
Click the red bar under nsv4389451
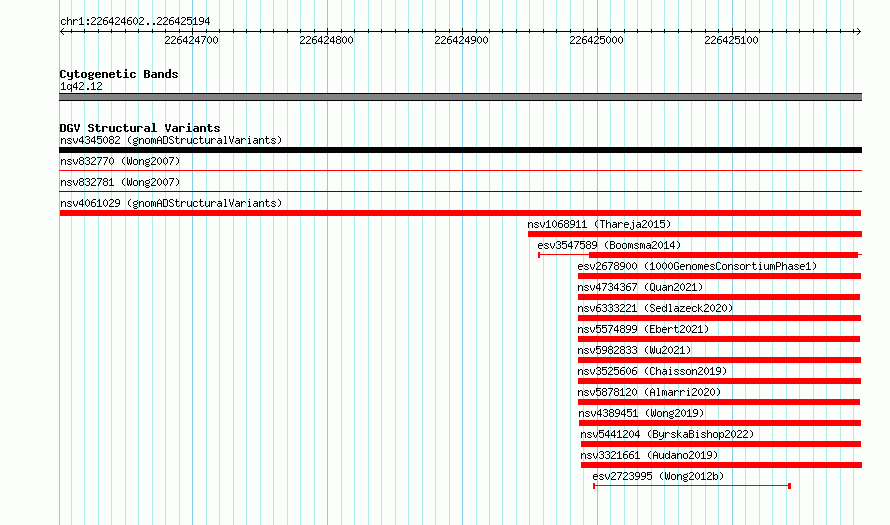click(x=720, y=423)
